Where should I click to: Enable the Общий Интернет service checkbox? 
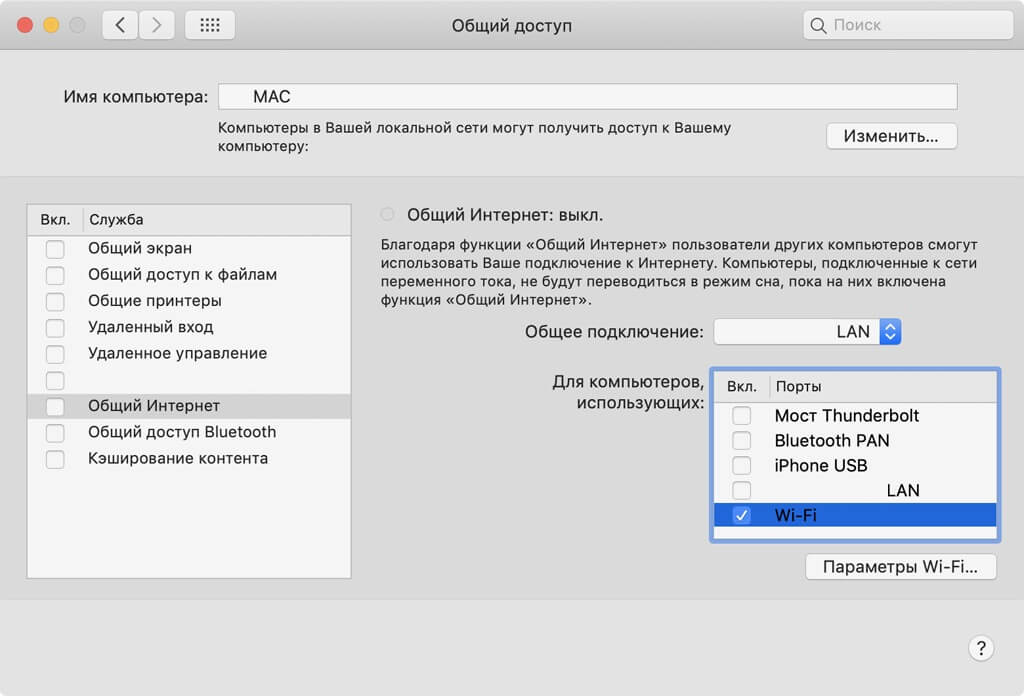[55, 406]
